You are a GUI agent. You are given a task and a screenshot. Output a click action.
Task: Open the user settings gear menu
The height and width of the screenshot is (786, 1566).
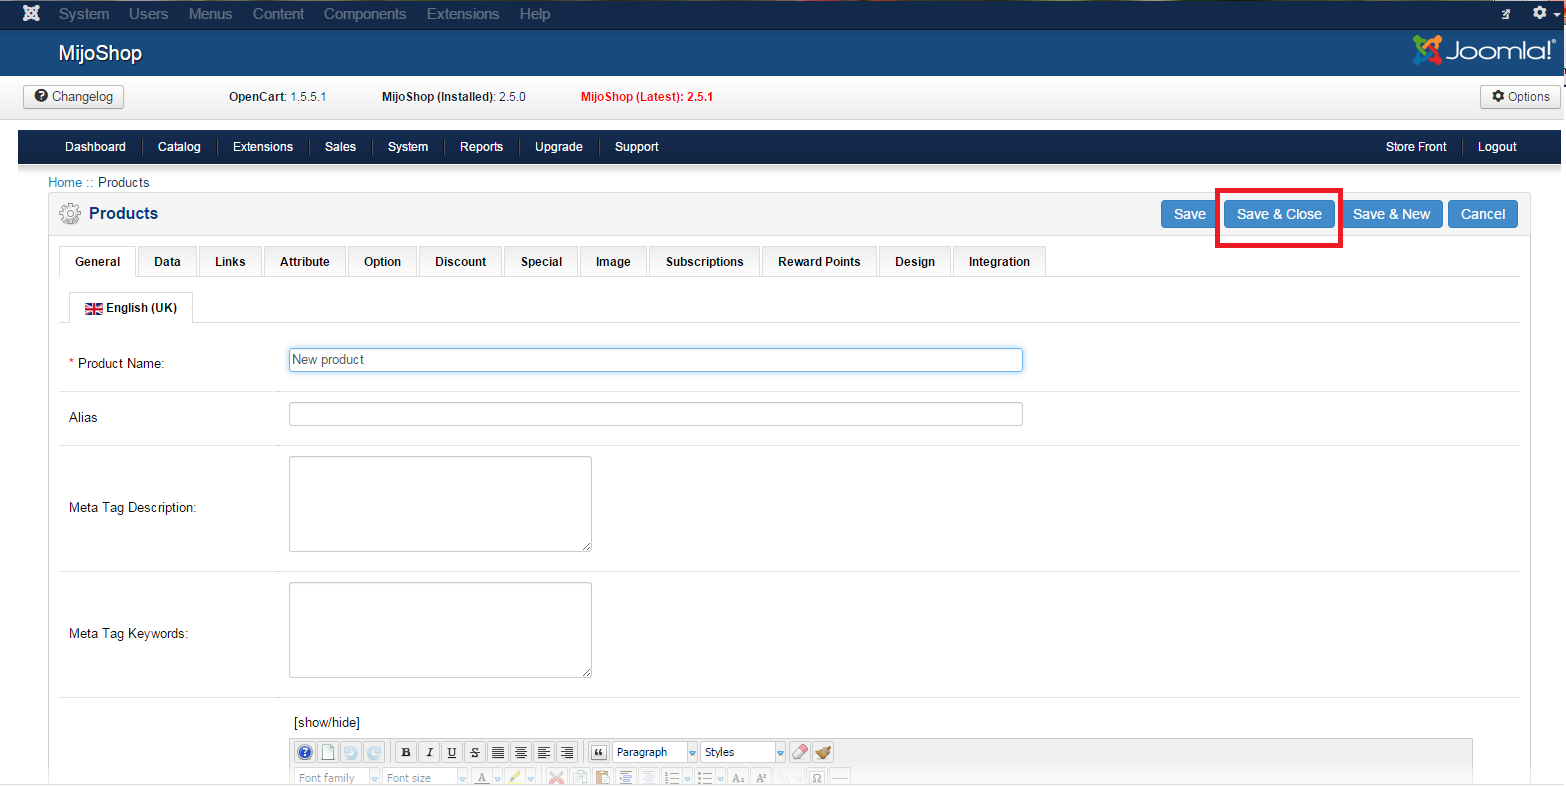(x=1545, y=13)
